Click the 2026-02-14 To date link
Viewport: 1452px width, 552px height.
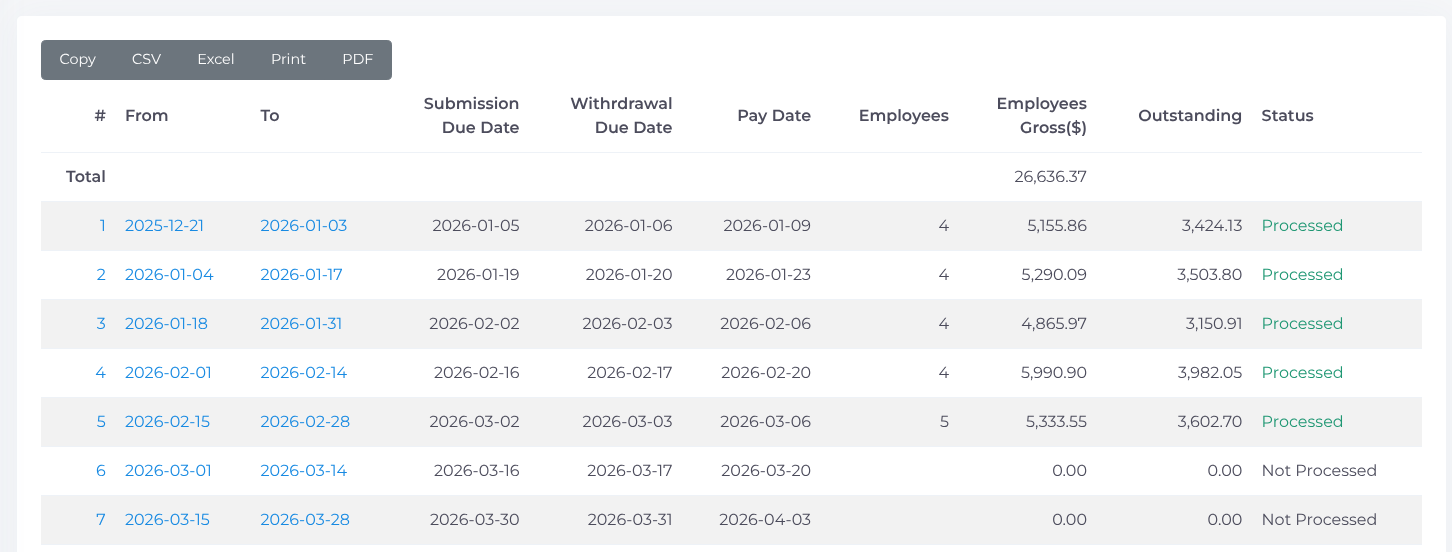point(303,373)
